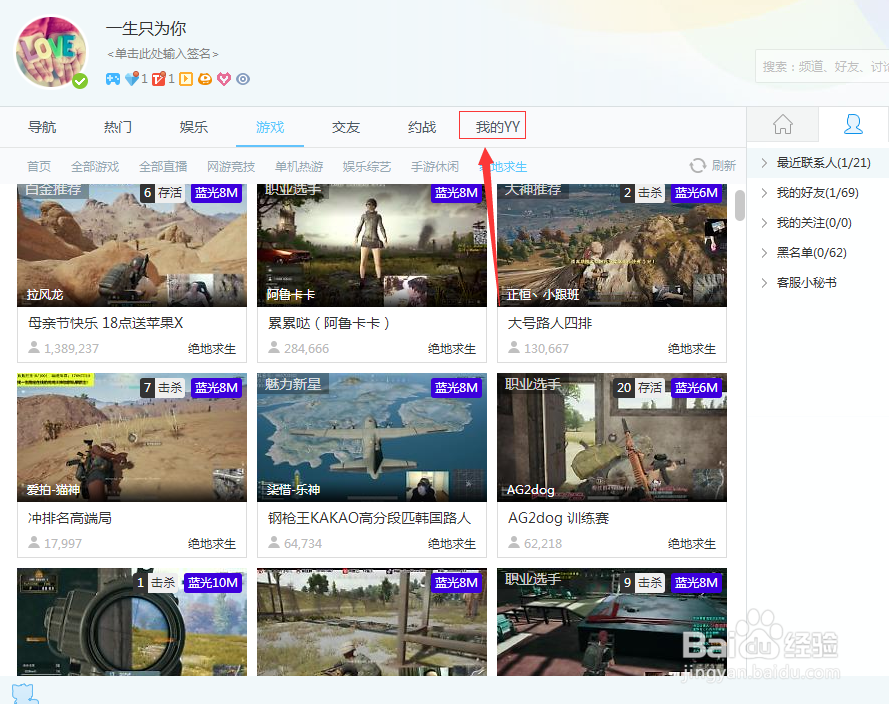Open 全部游戏 sub-category
The image size is (889, 704).
coord(95,167)
